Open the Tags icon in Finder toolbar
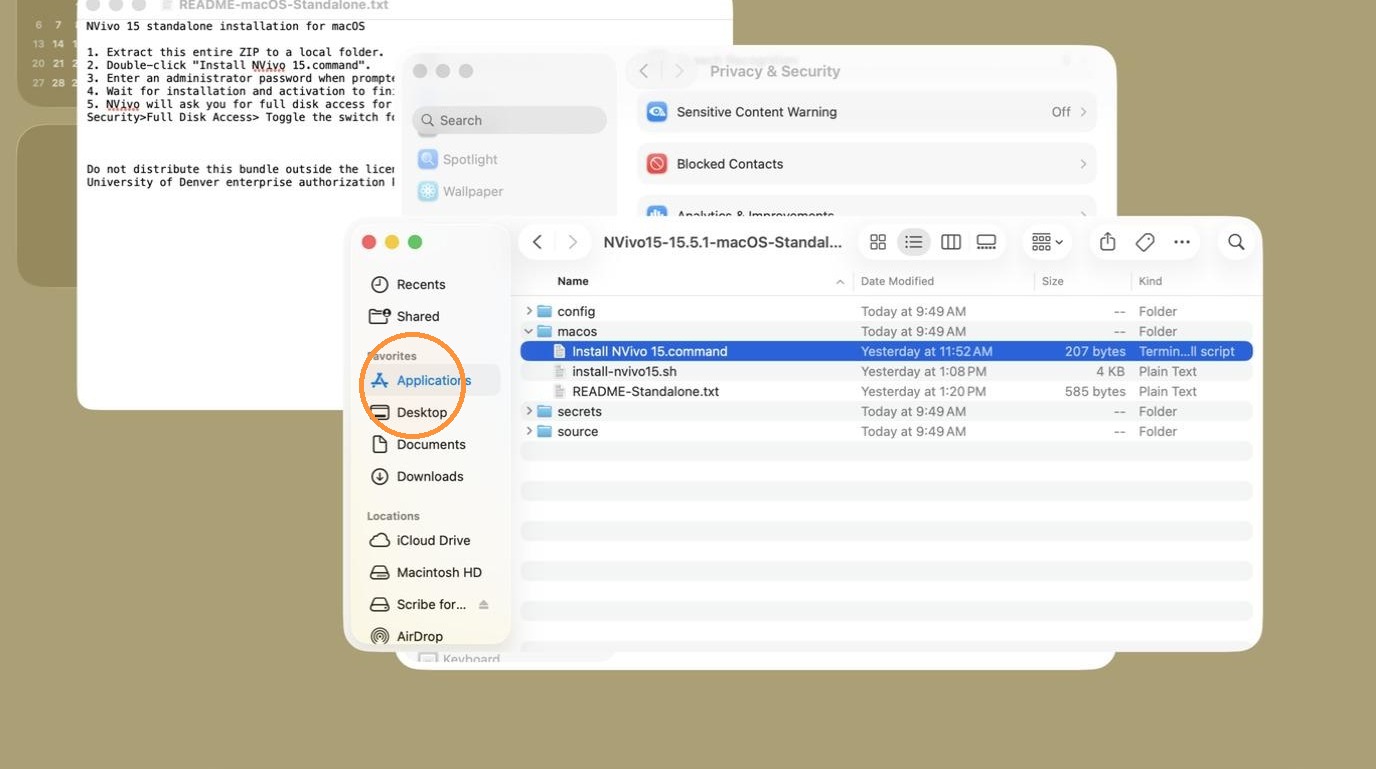Image resolution: width=1376 pixels, height=769 pixels. [x=1145, y=242]
